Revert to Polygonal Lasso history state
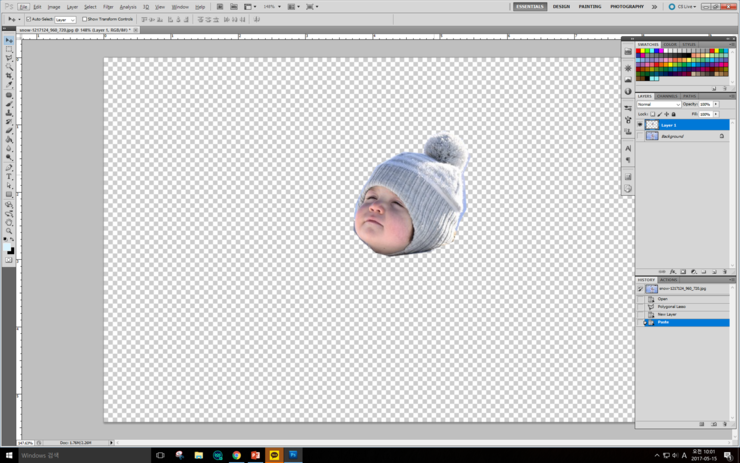 pyautogui.click(x=671, y=306)
